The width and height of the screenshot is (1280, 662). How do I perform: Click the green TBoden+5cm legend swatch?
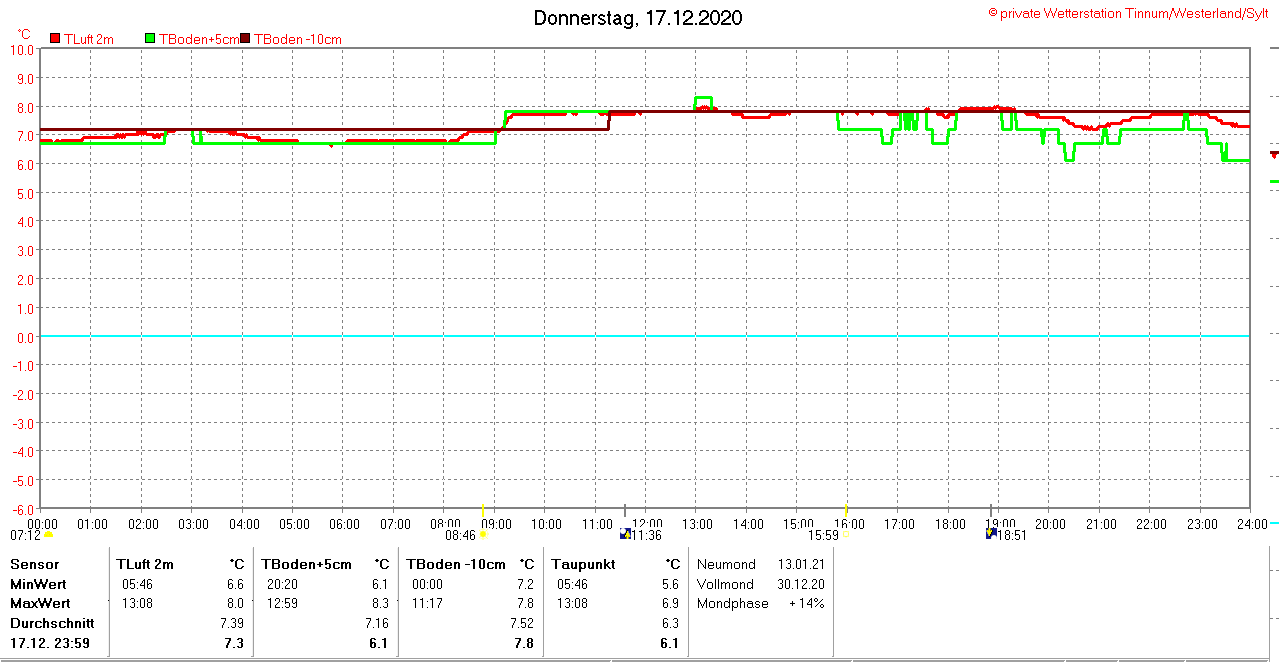(x=151, y=39)
